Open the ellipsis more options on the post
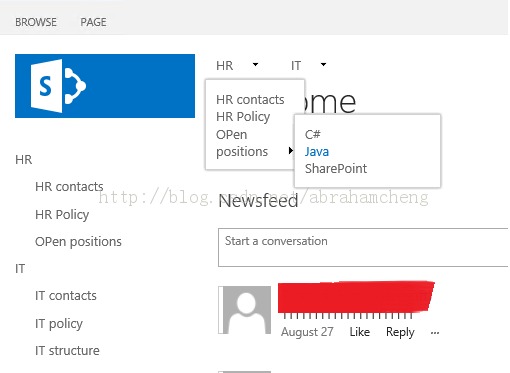This screenshot has width=510, height=373. click(435, 333)
